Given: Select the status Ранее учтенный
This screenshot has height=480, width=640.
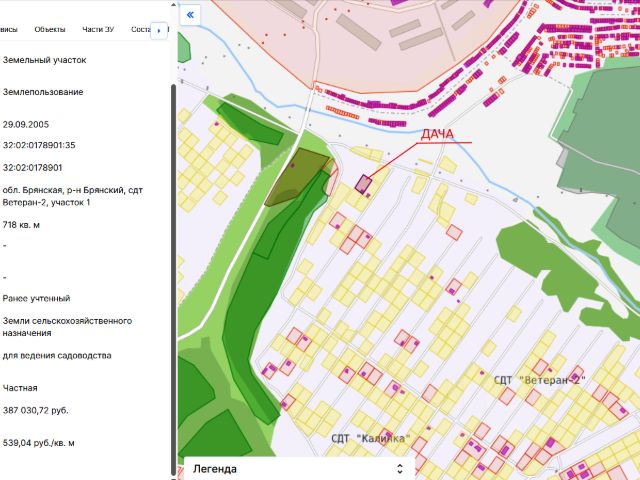Looking at the screenshot, I should click(36, 298).
